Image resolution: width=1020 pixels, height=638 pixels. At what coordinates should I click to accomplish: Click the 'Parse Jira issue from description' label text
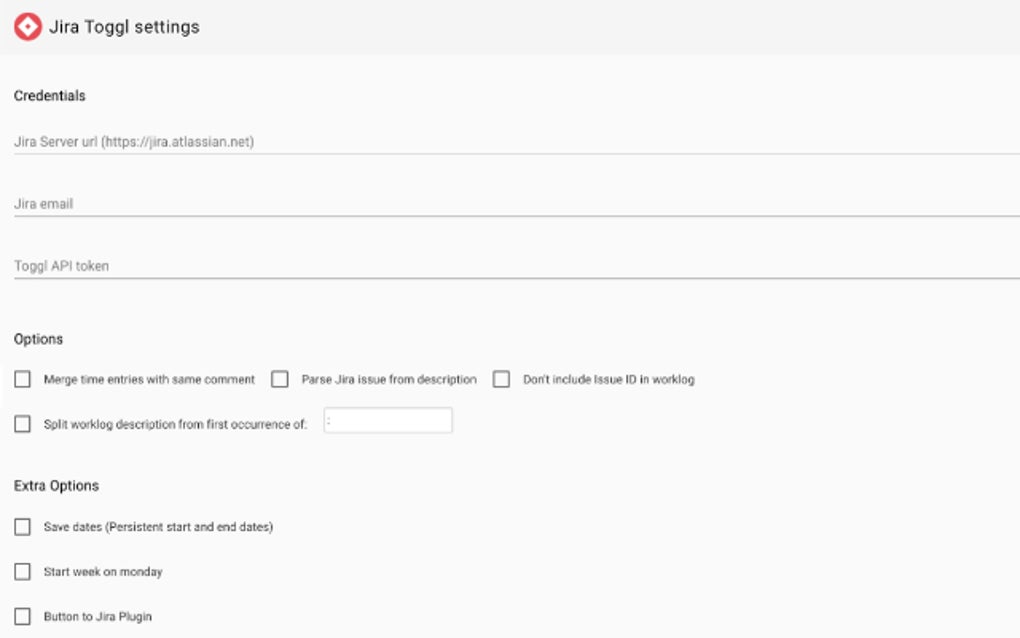point(389,380)
